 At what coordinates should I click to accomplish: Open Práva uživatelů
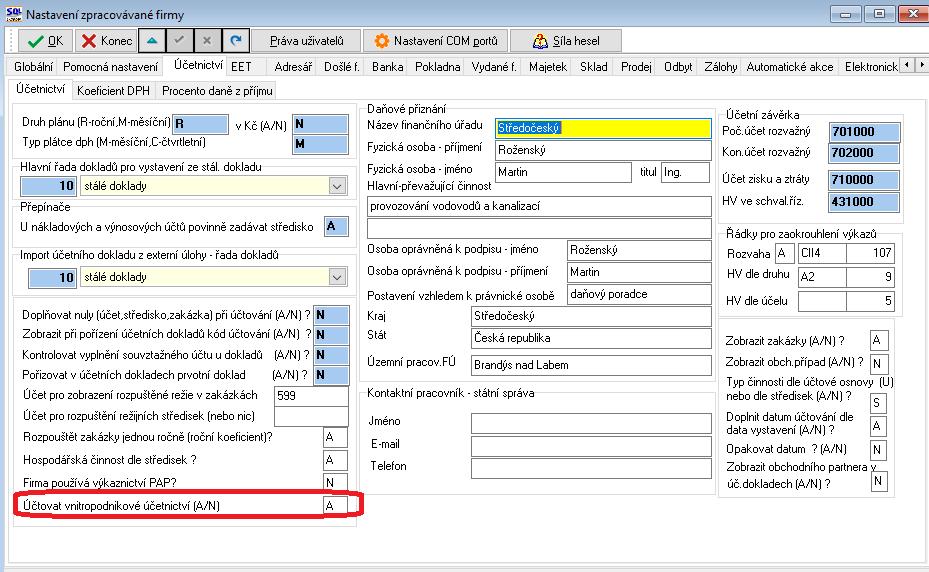(306, 41)
